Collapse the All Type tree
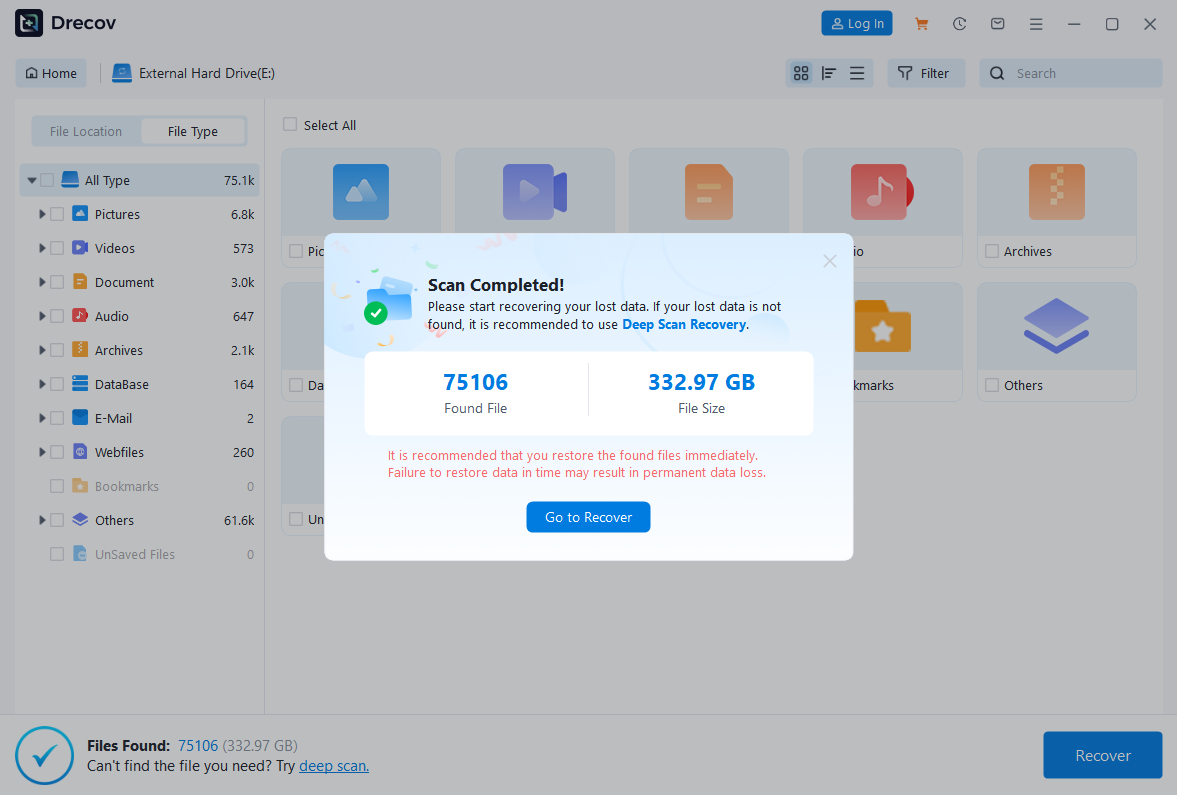This screenshot has width=1177, height=795. [x=29, y=180]
